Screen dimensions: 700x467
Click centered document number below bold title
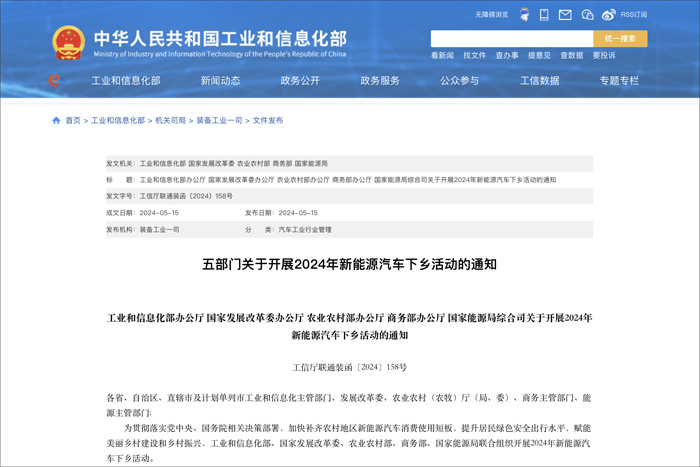[x=350, y=367]
